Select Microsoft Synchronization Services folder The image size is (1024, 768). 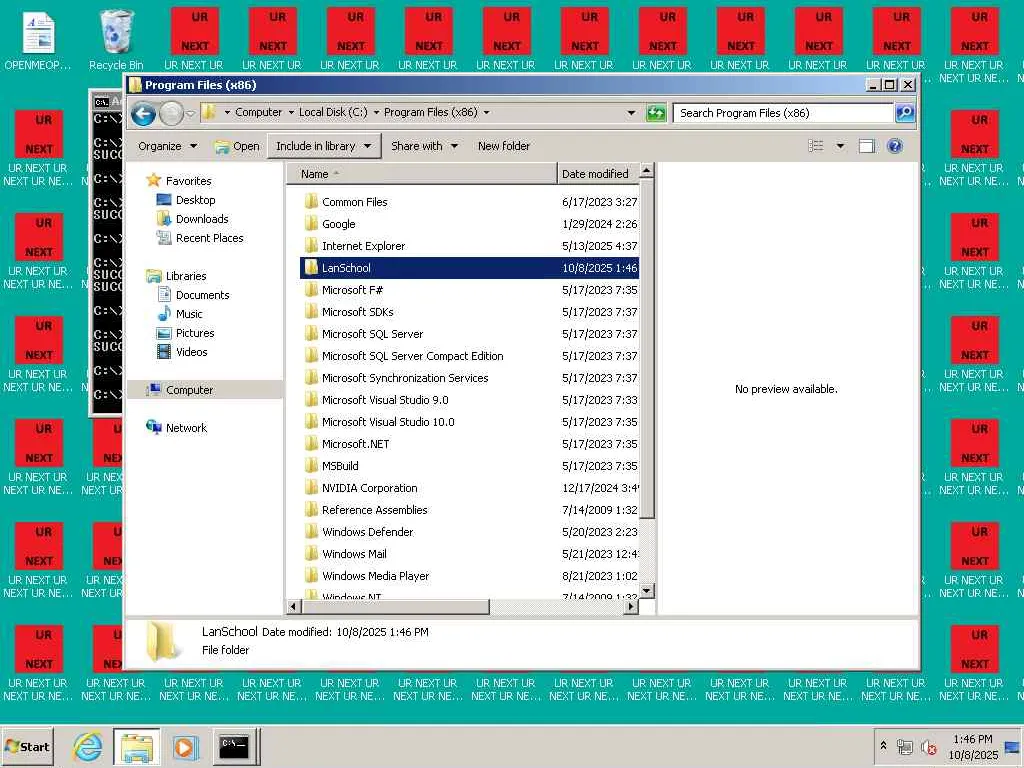405,377
